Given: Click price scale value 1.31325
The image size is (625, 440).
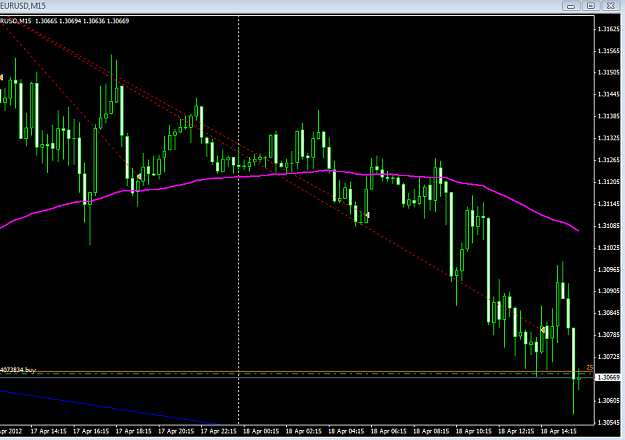Looking at the screenshot, I should tap(609, 138).
